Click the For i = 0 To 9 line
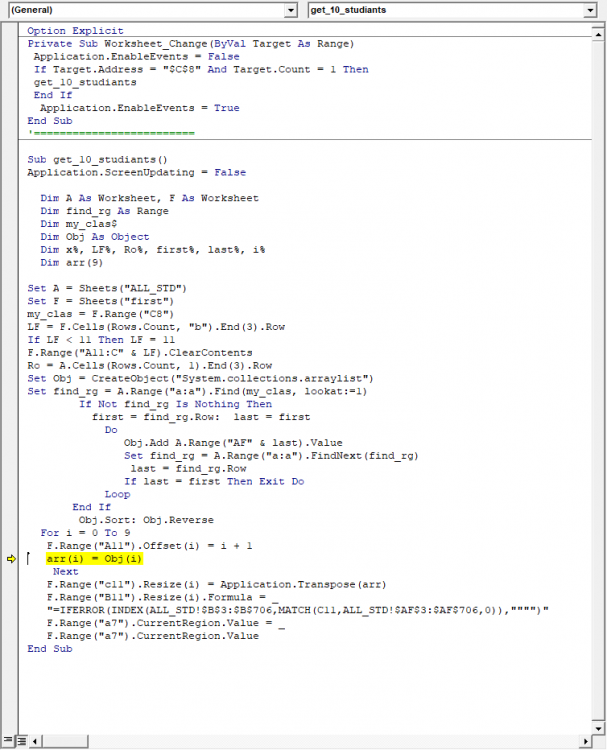Viewport: 607px width, 750px height. pos(86,533)
